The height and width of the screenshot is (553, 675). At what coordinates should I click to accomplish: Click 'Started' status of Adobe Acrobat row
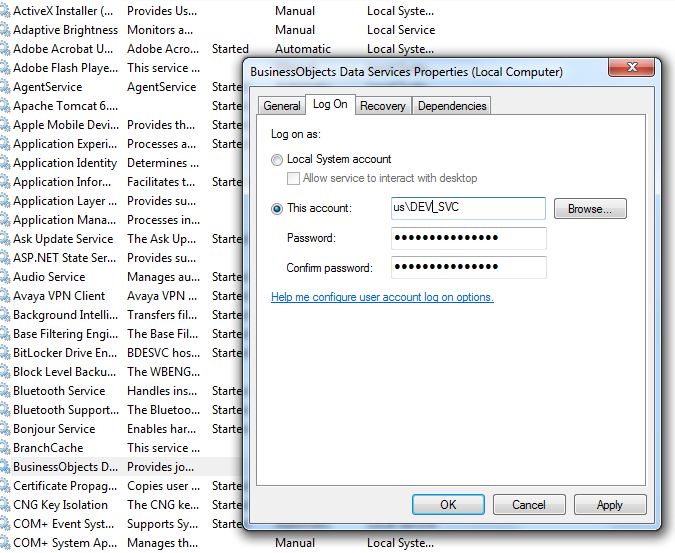(230, 49)
